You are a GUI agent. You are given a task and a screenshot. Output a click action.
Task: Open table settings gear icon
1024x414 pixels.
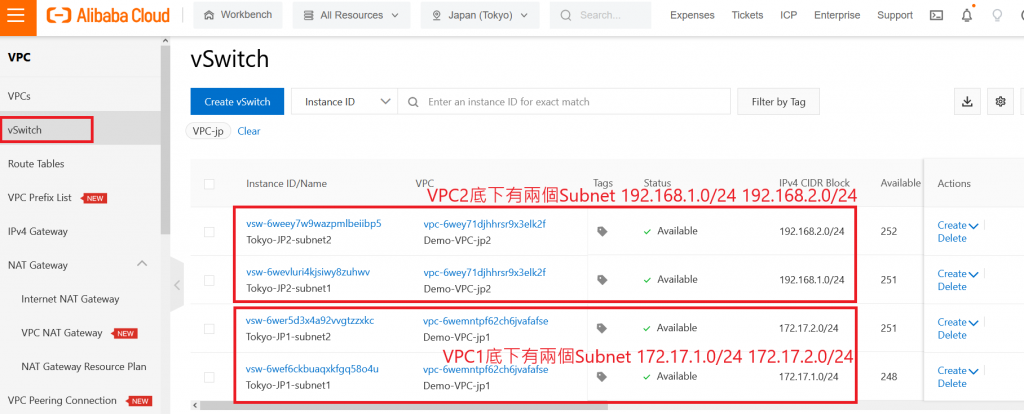(1000, 102)
